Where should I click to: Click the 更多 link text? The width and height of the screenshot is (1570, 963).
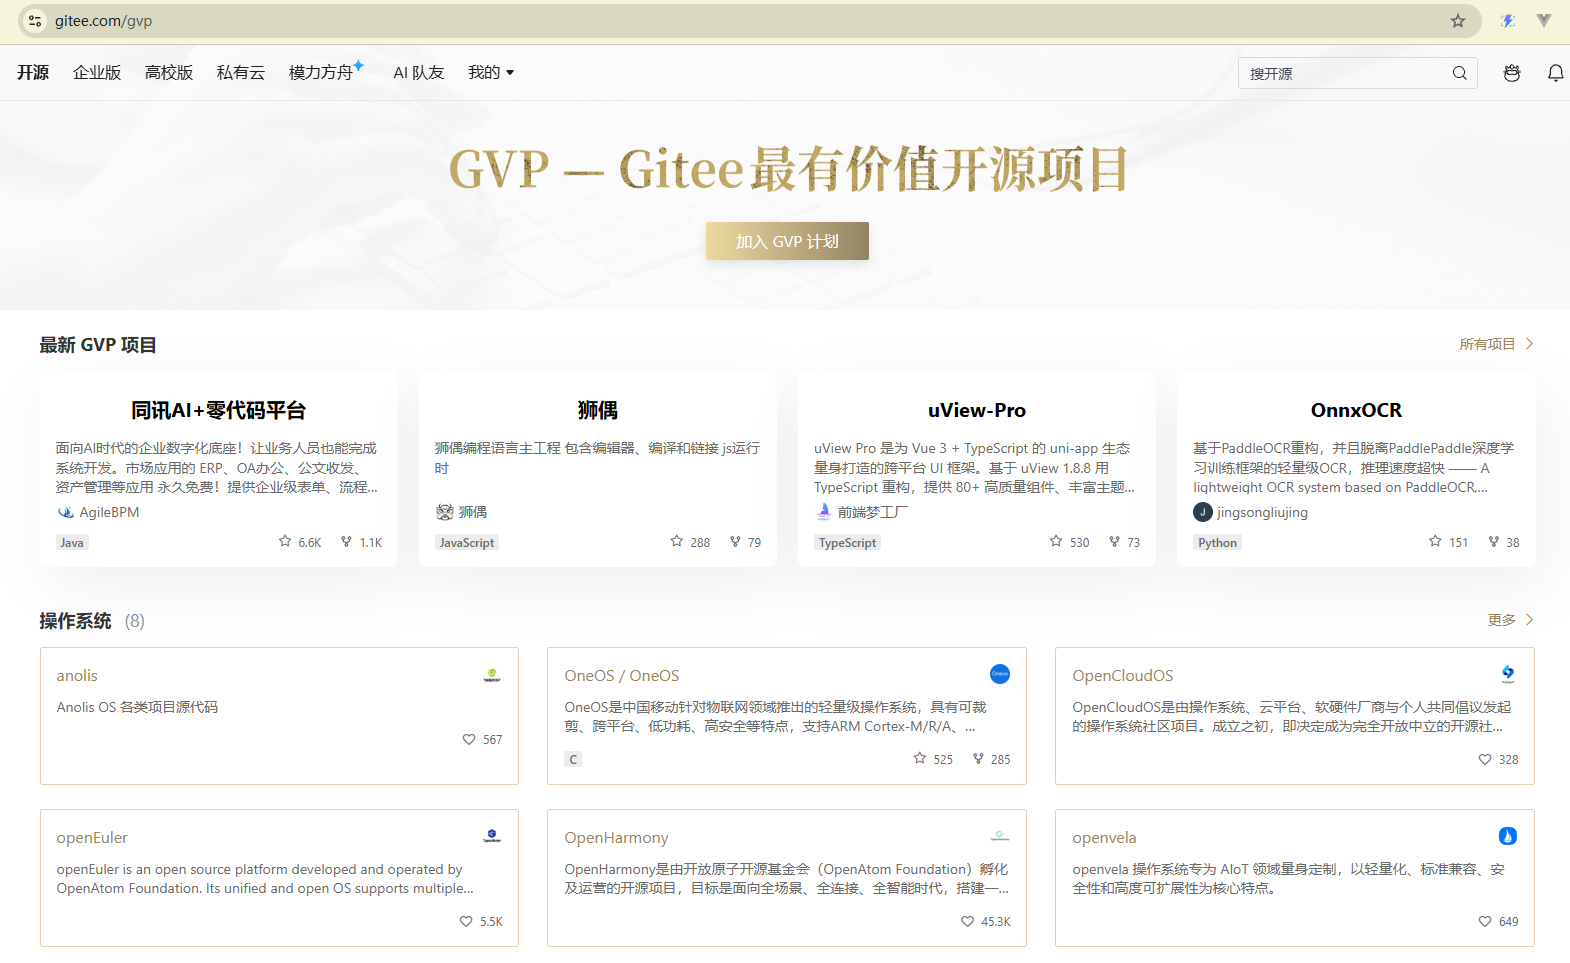tap(1501, 620)
